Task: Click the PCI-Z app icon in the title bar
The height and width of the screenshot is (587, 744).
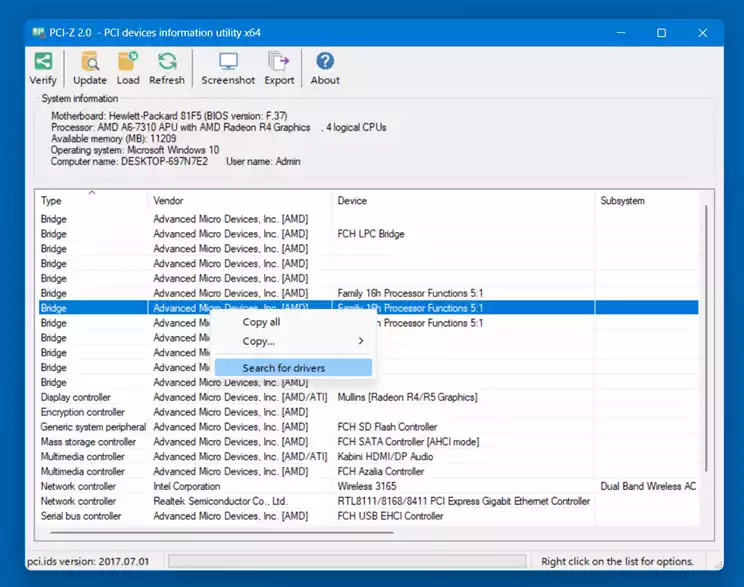Action: pyautogui.click(x=38, y=33)
